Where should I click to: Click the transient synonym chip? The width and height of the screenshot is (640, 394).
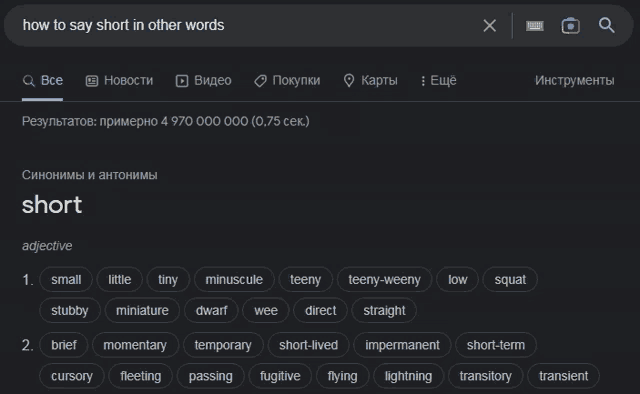(563, 376)
